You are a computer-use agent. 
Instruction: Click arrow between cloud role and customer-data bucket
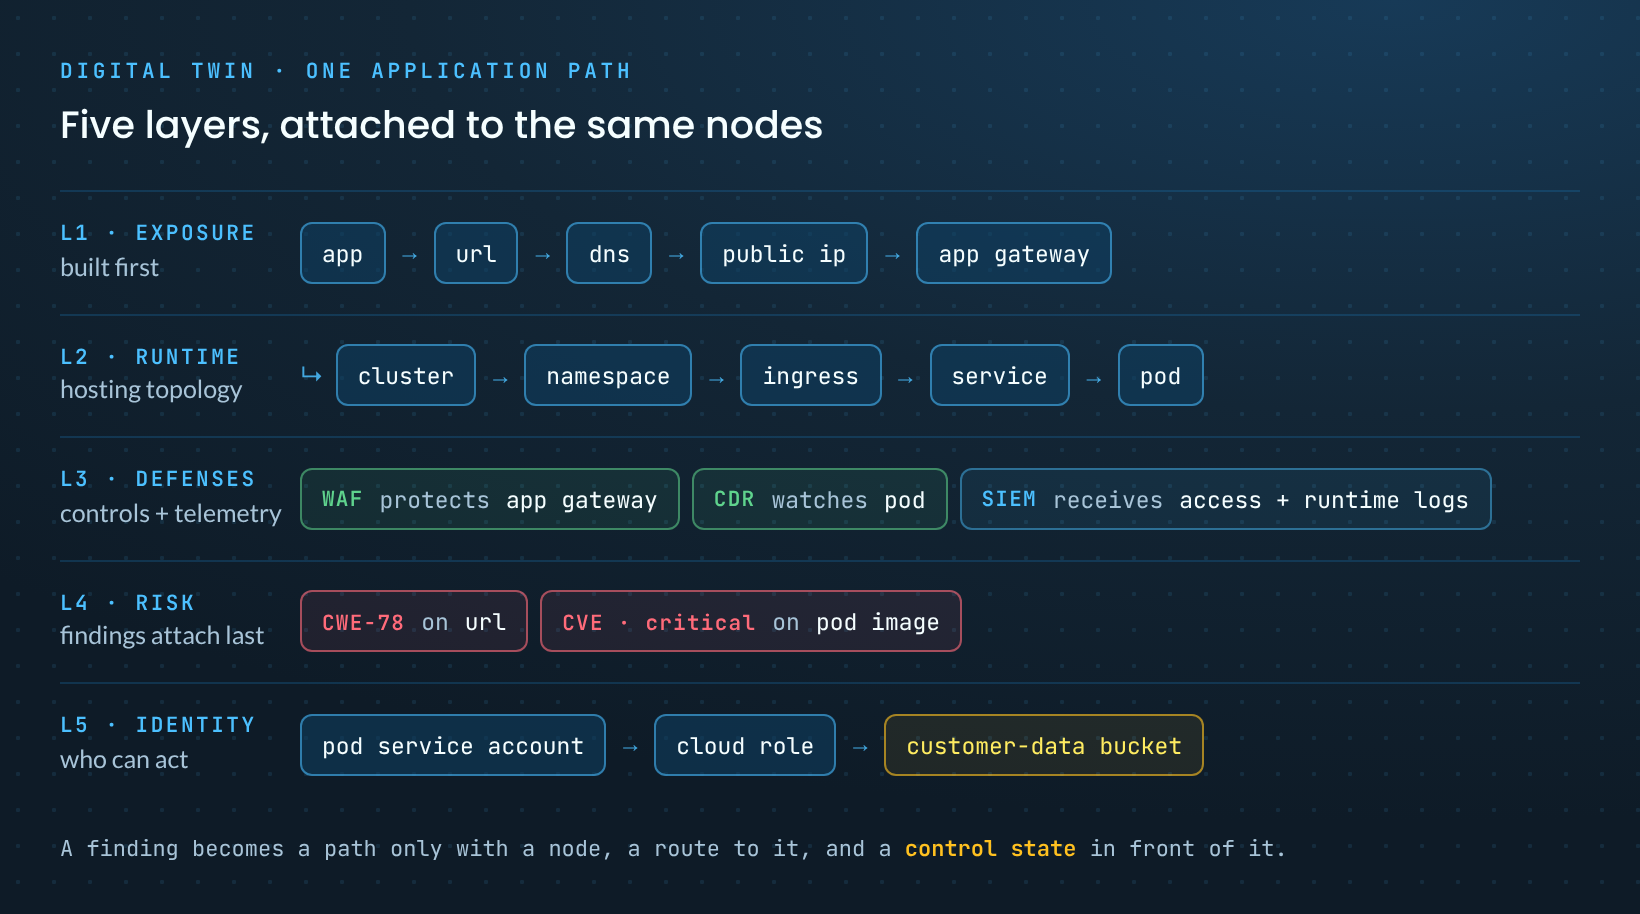point(860,748)
